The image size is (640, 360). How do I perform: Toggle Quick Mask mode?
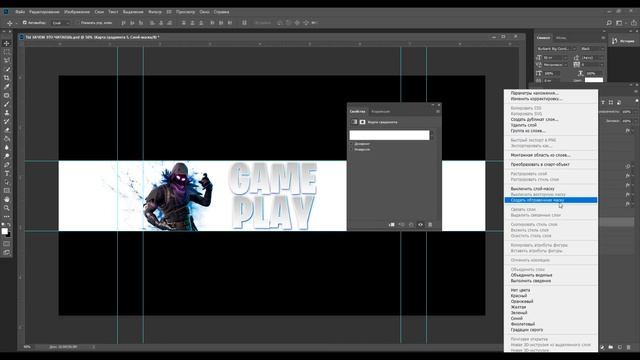[x=7, y=244]
